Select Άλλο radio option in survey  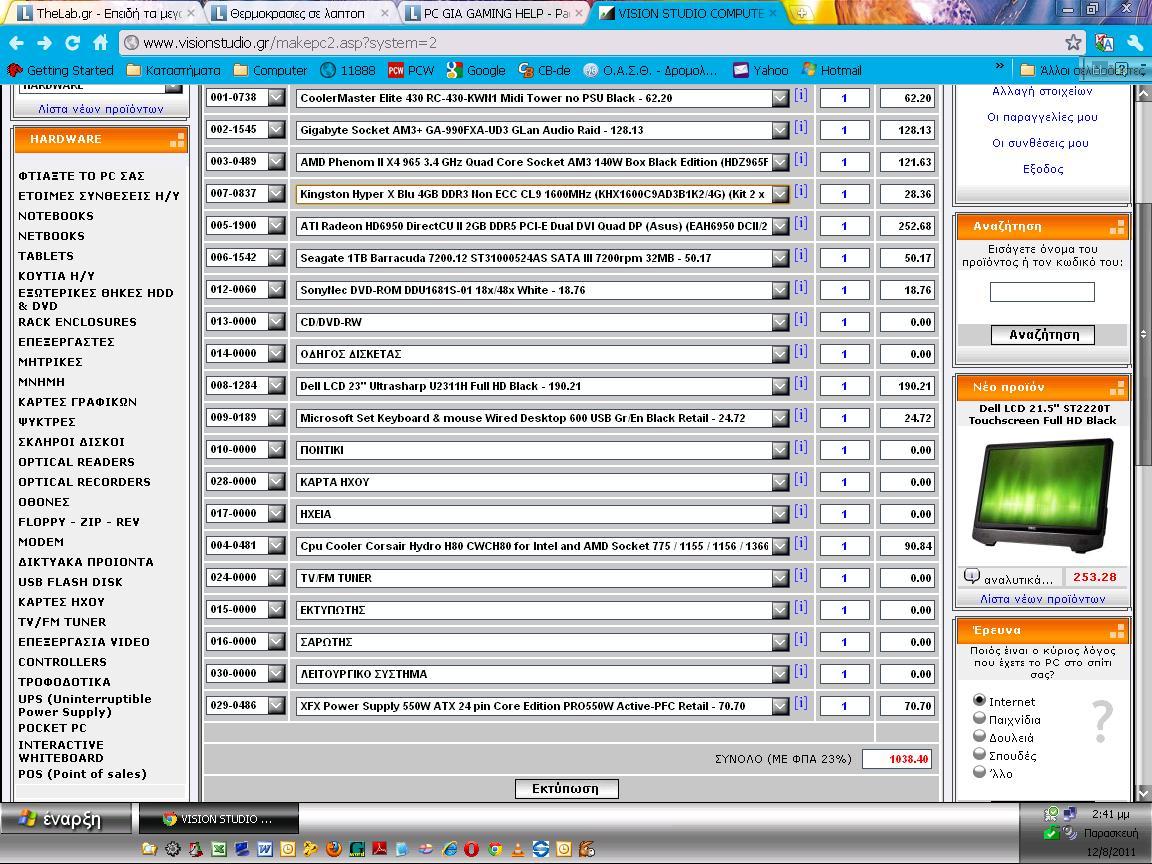point(979,772)
